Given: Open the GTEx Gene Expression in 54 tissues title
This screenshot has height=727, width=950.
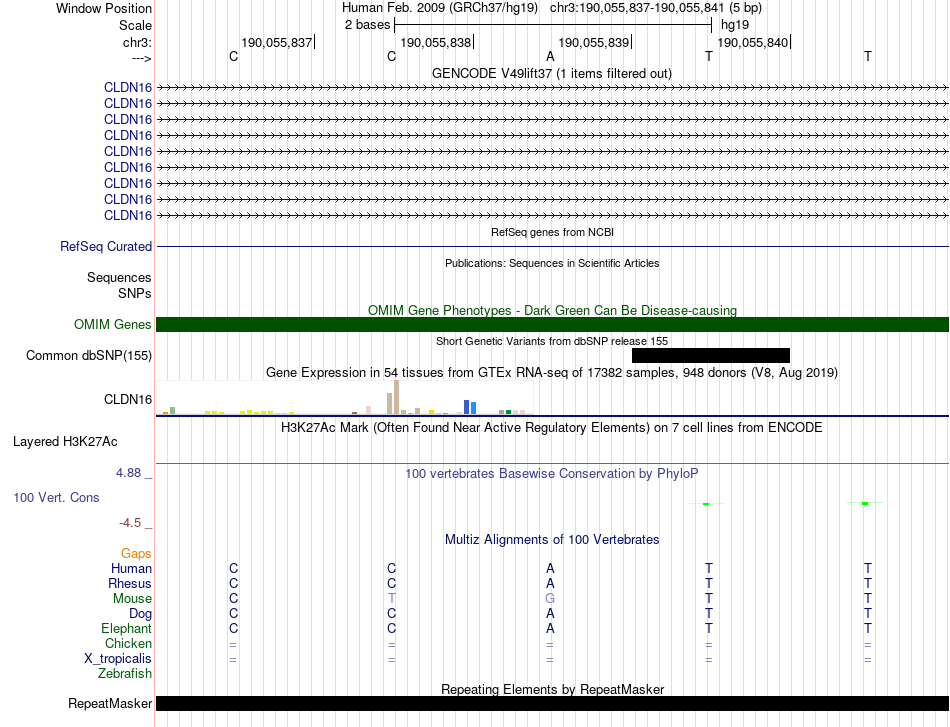Looking at the screenshot, I should point(552,373).
